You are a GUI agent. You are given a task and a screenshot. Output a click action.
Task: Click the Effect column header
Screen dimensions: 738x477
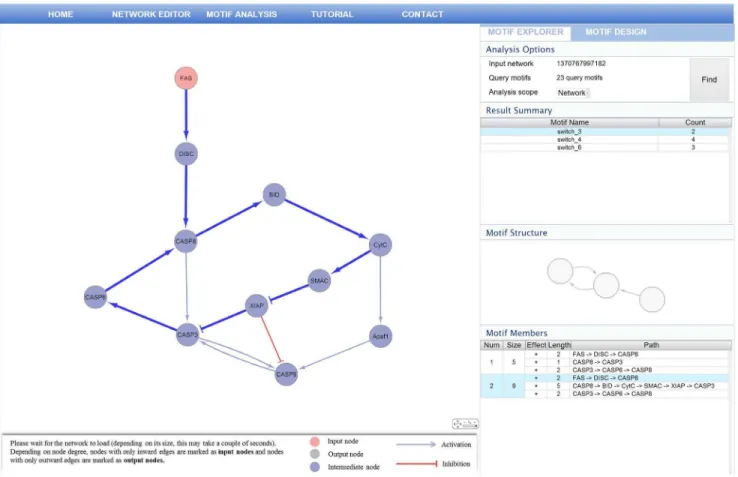tap(536, 345)
